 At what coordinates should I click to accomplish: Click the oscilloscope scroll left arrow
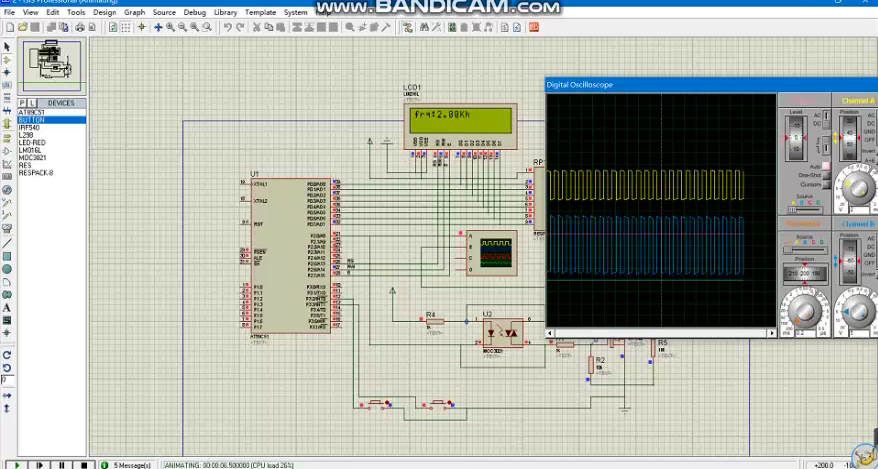[550, 333]
